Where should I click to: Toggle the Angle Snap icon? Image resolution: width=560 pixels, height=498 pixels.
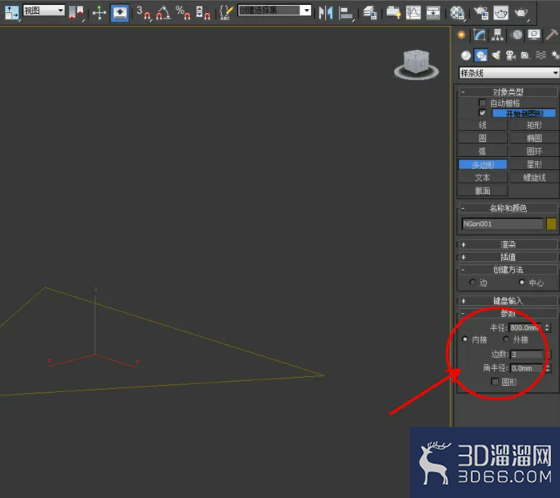point(164,13)
